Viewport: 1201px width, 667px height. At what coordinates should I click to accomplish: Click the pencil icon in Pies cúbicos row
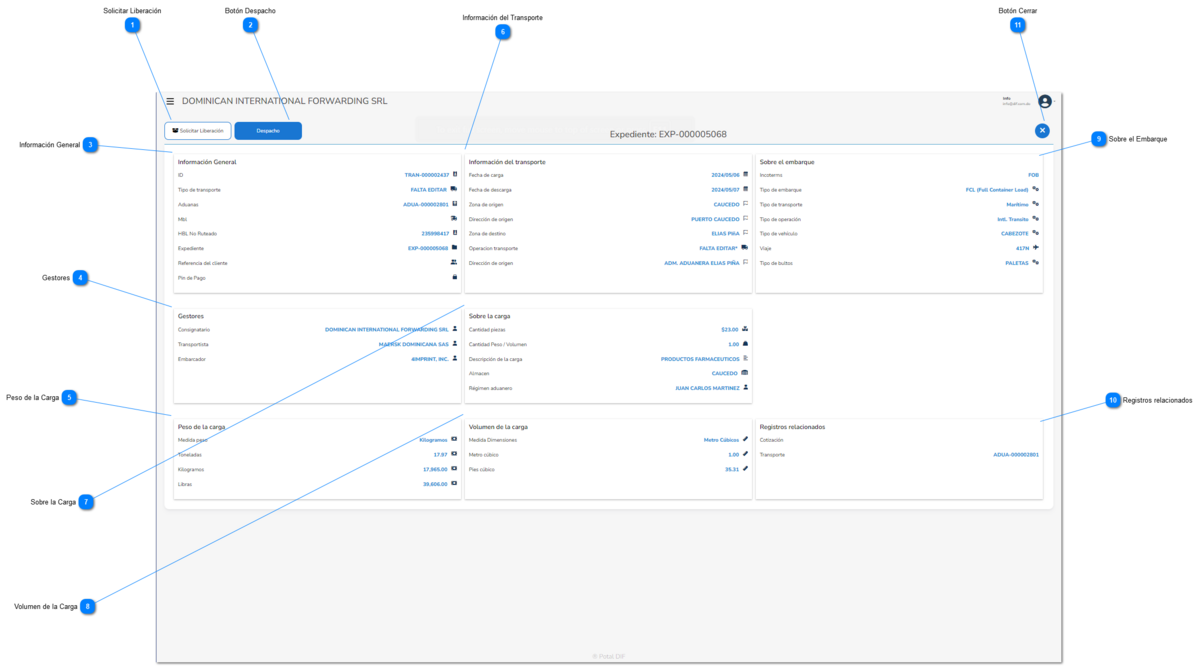coord(745,469)
